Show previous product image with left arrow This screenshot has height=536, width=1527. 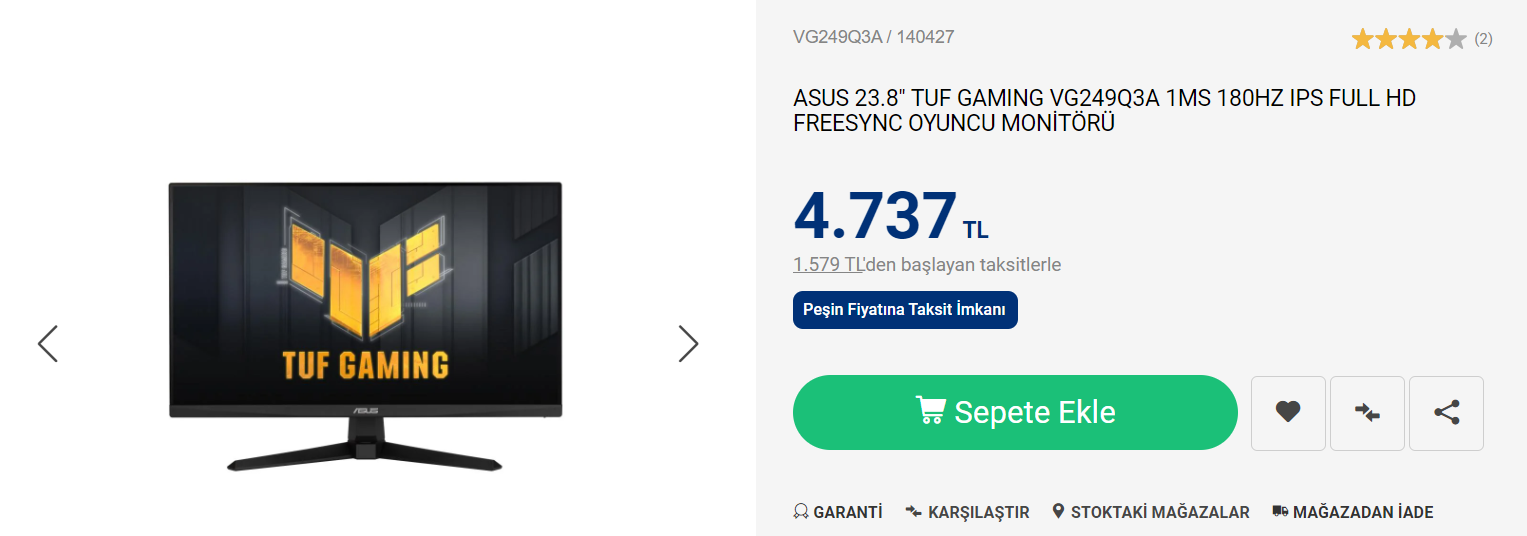(x=47, y=343)
